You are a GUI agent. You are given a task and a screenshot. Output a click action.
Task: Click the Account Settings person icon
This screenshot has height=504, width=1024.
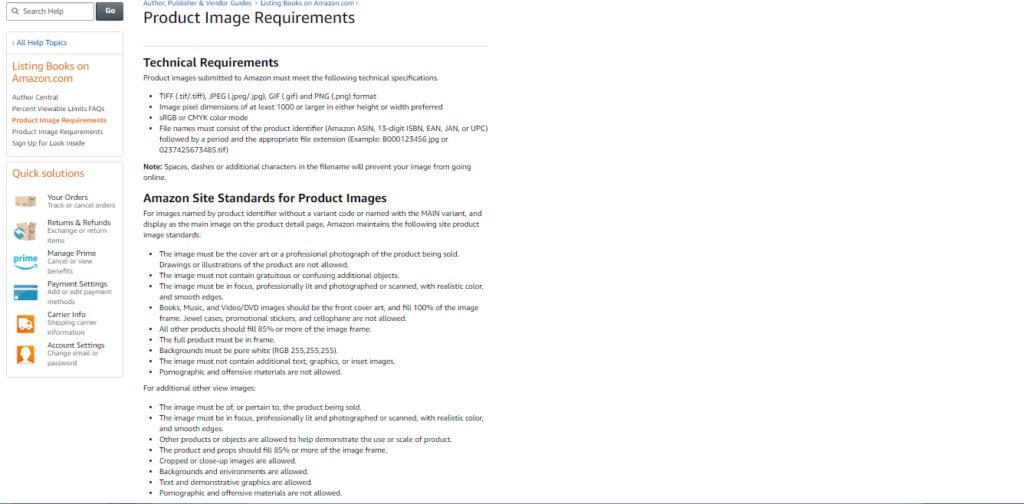tap(25, 354)
